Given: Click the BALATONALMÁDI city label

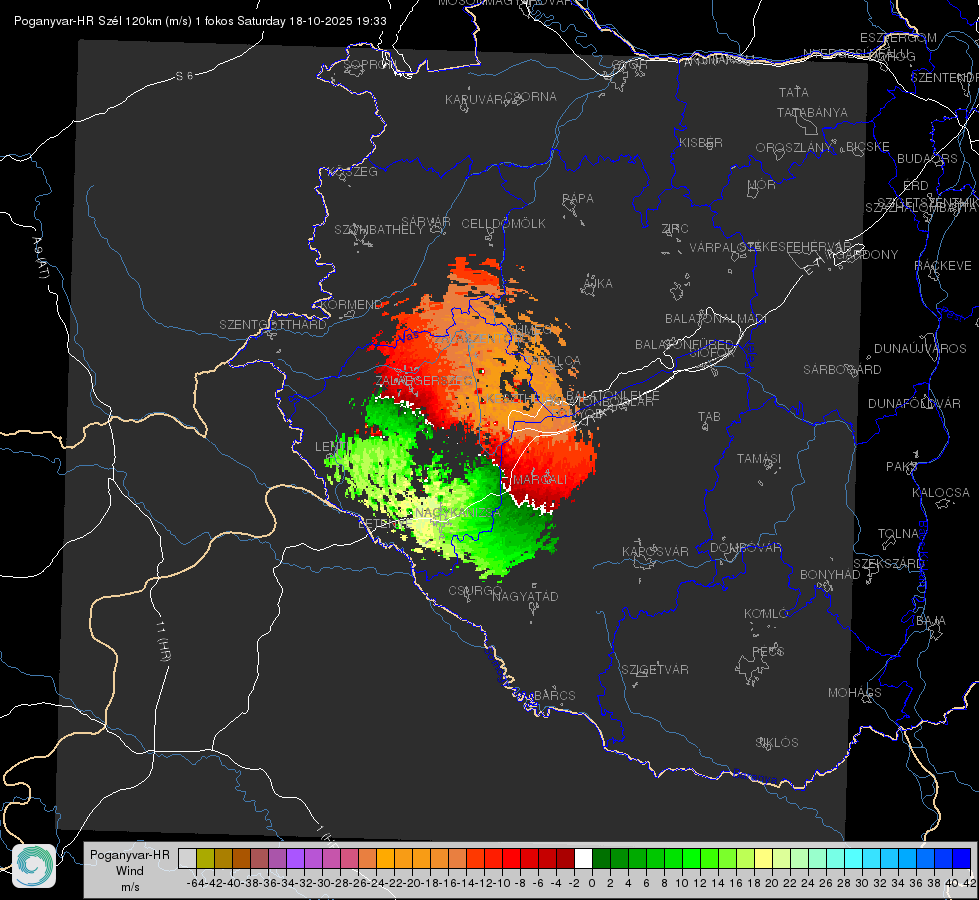Looking at the screenshot, I should coord(716,318).
